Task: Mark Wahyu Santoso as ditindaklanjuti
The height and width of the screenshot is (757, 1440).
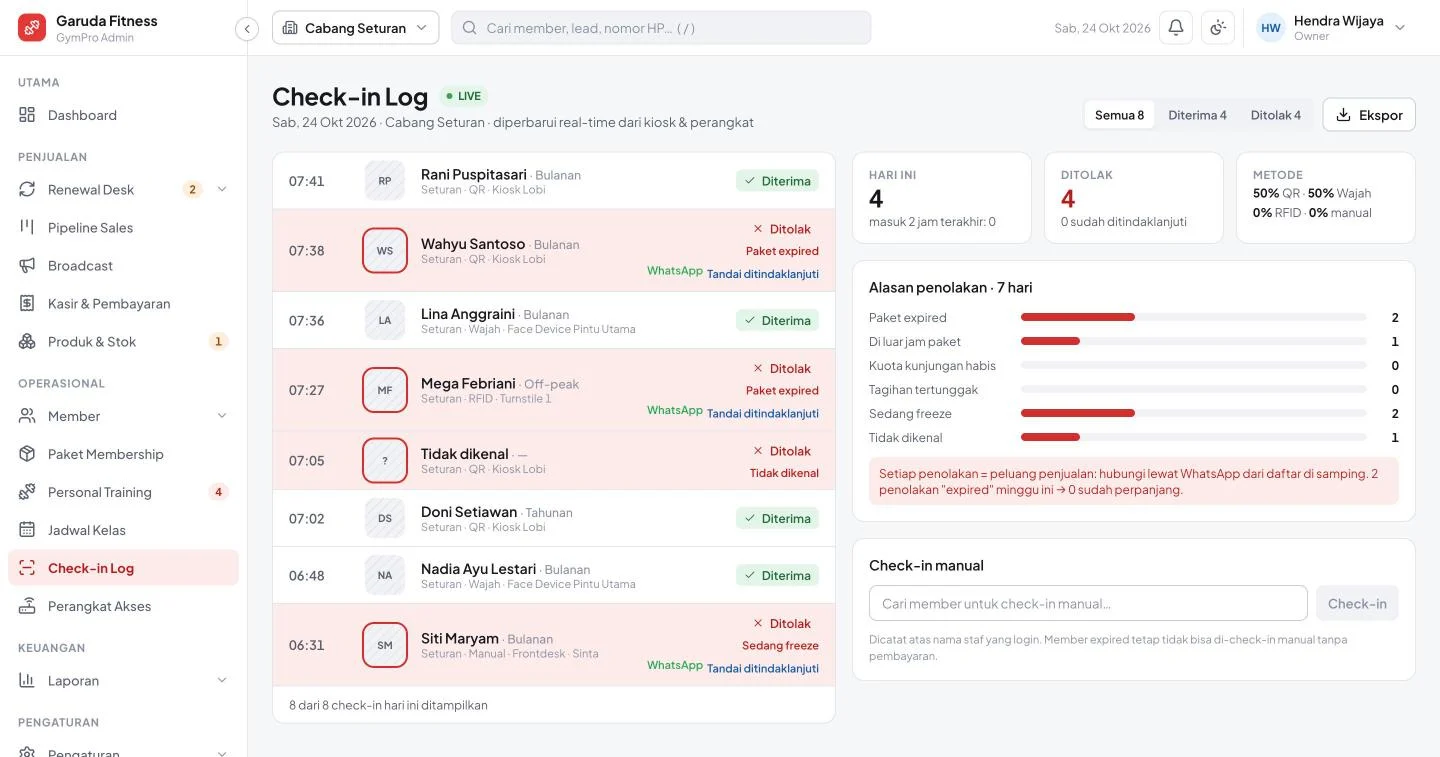Action: [x=763, y=275]
